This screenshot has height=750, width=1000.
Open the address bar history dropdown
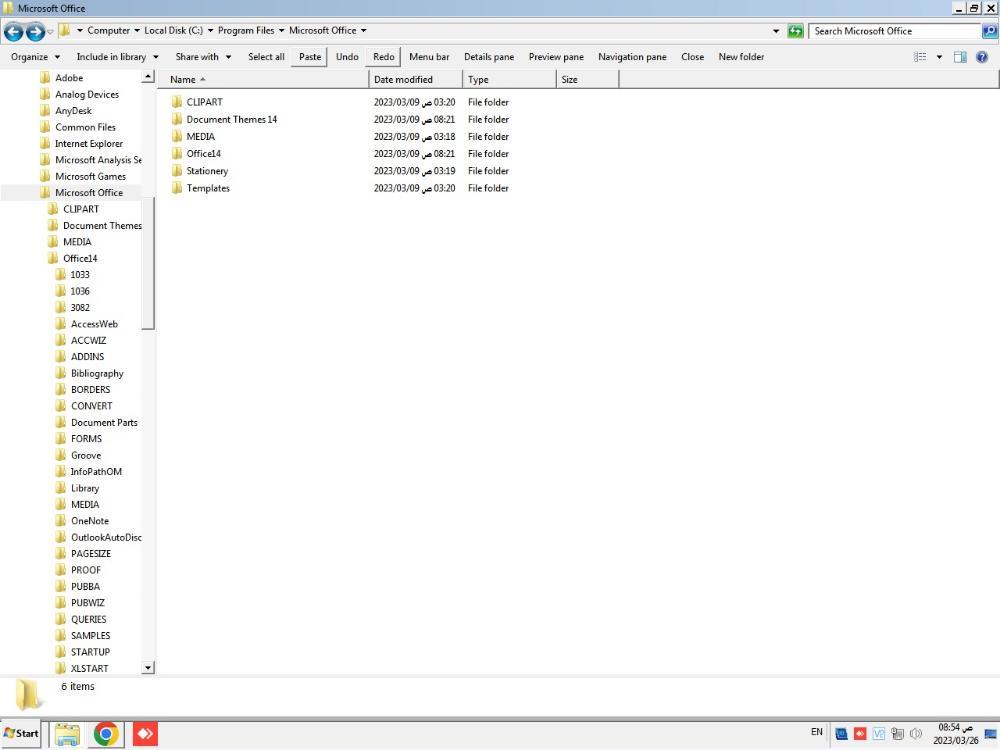(776, 31)
